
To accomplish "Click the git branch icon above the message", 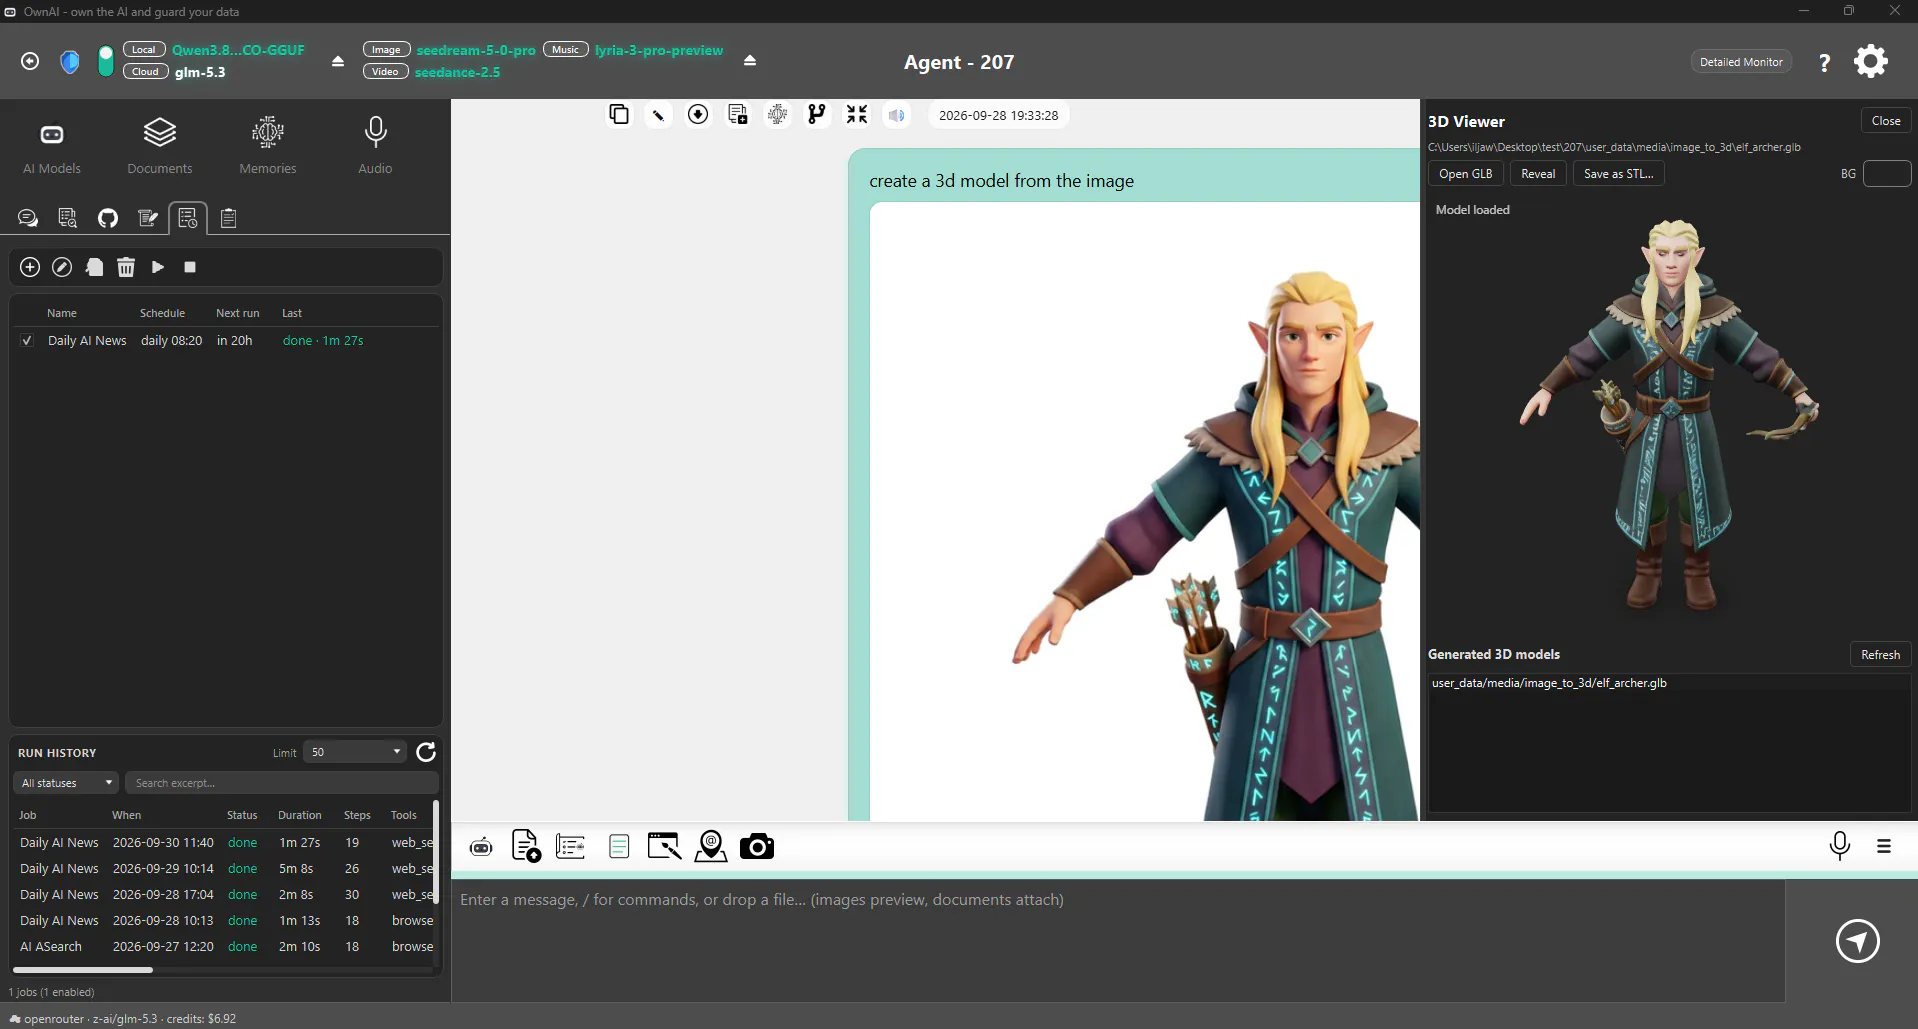I will coord(817,114).
